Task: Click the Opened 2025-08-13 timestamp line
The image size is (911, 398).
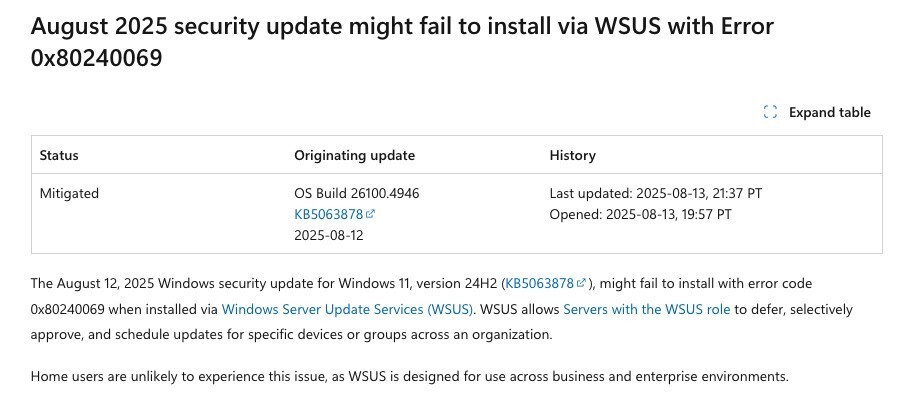Action: (x=640, y=214)
